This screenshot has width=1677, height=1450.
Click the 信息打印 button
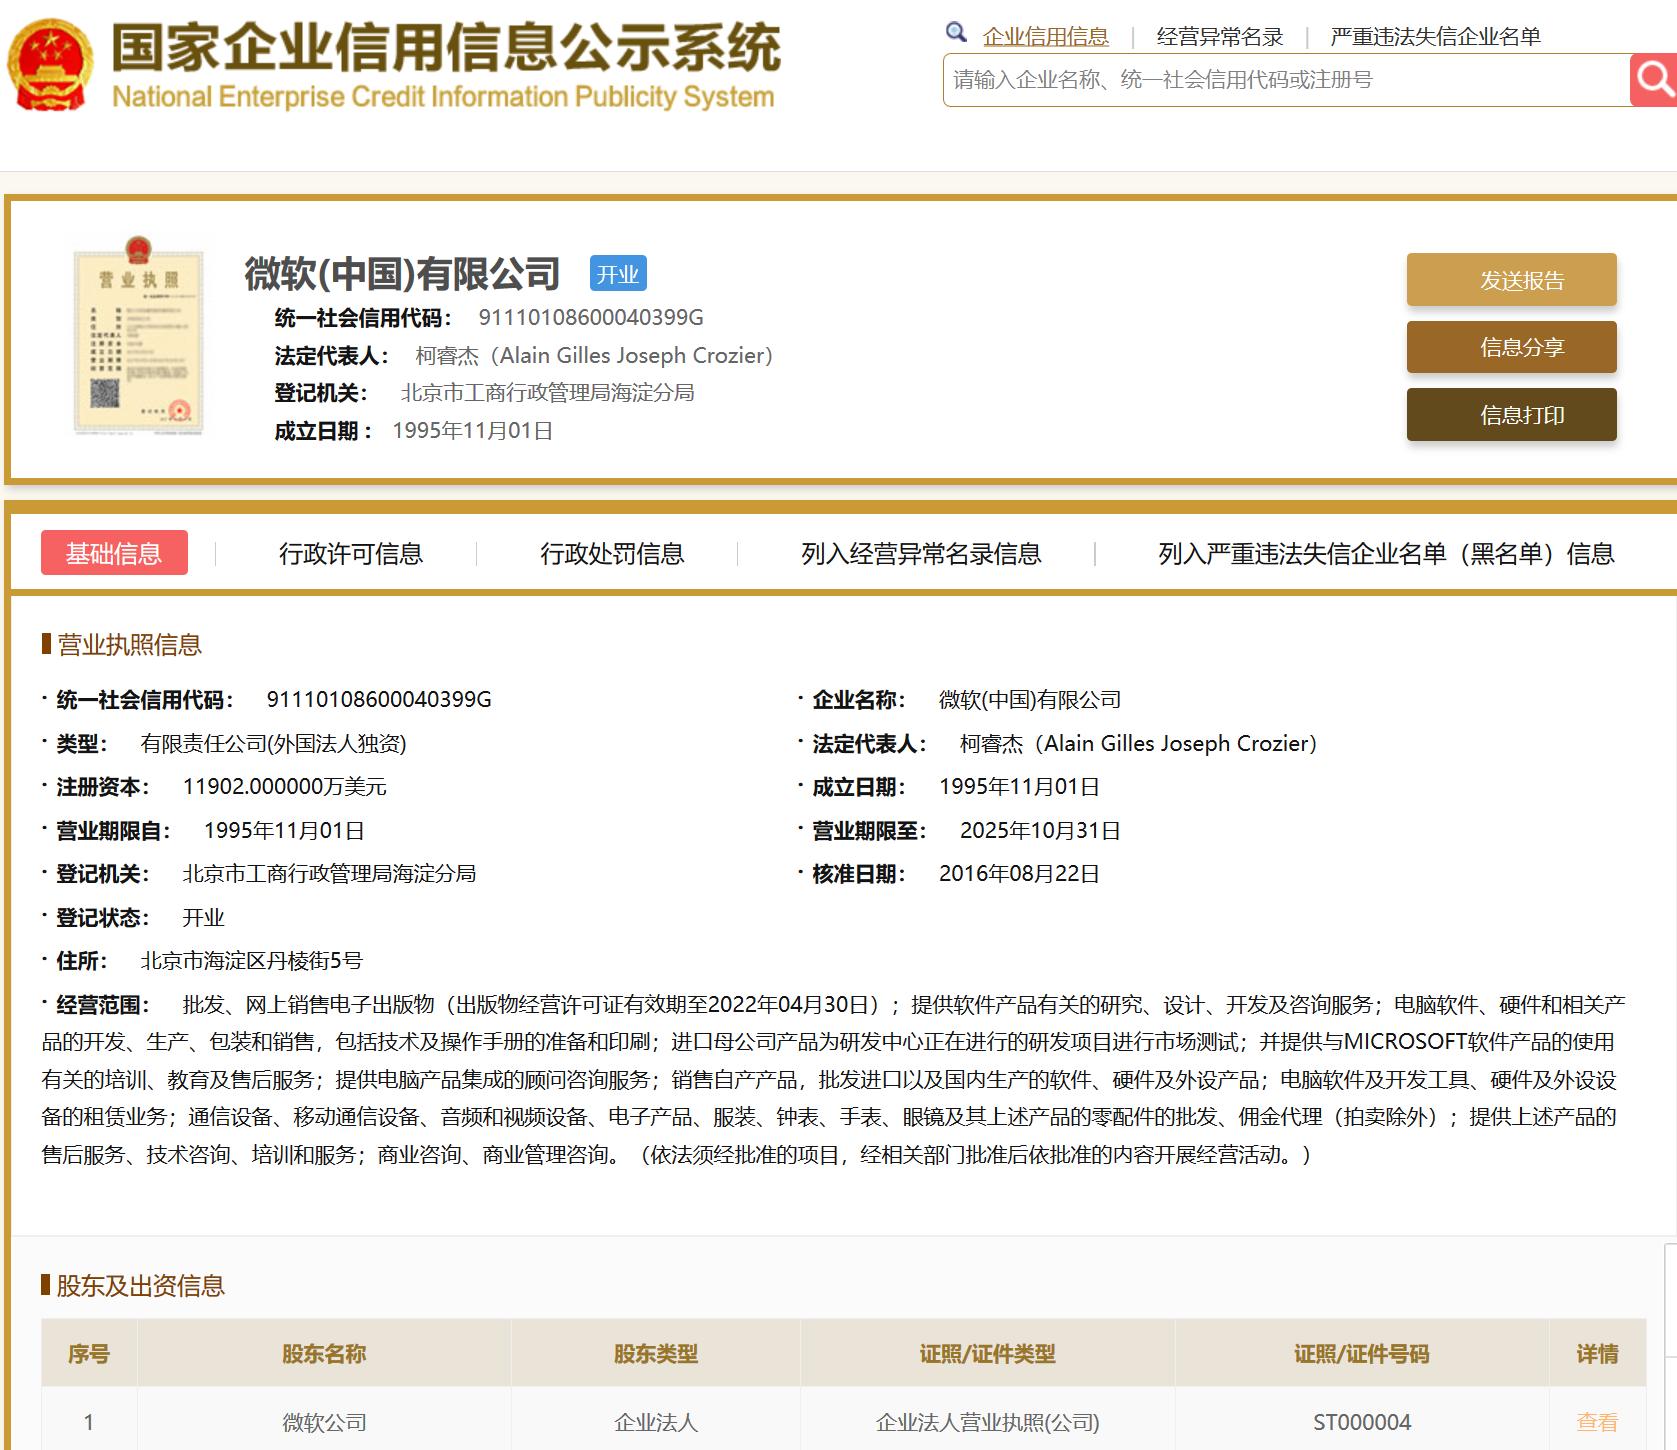(x=1511, y=415)
